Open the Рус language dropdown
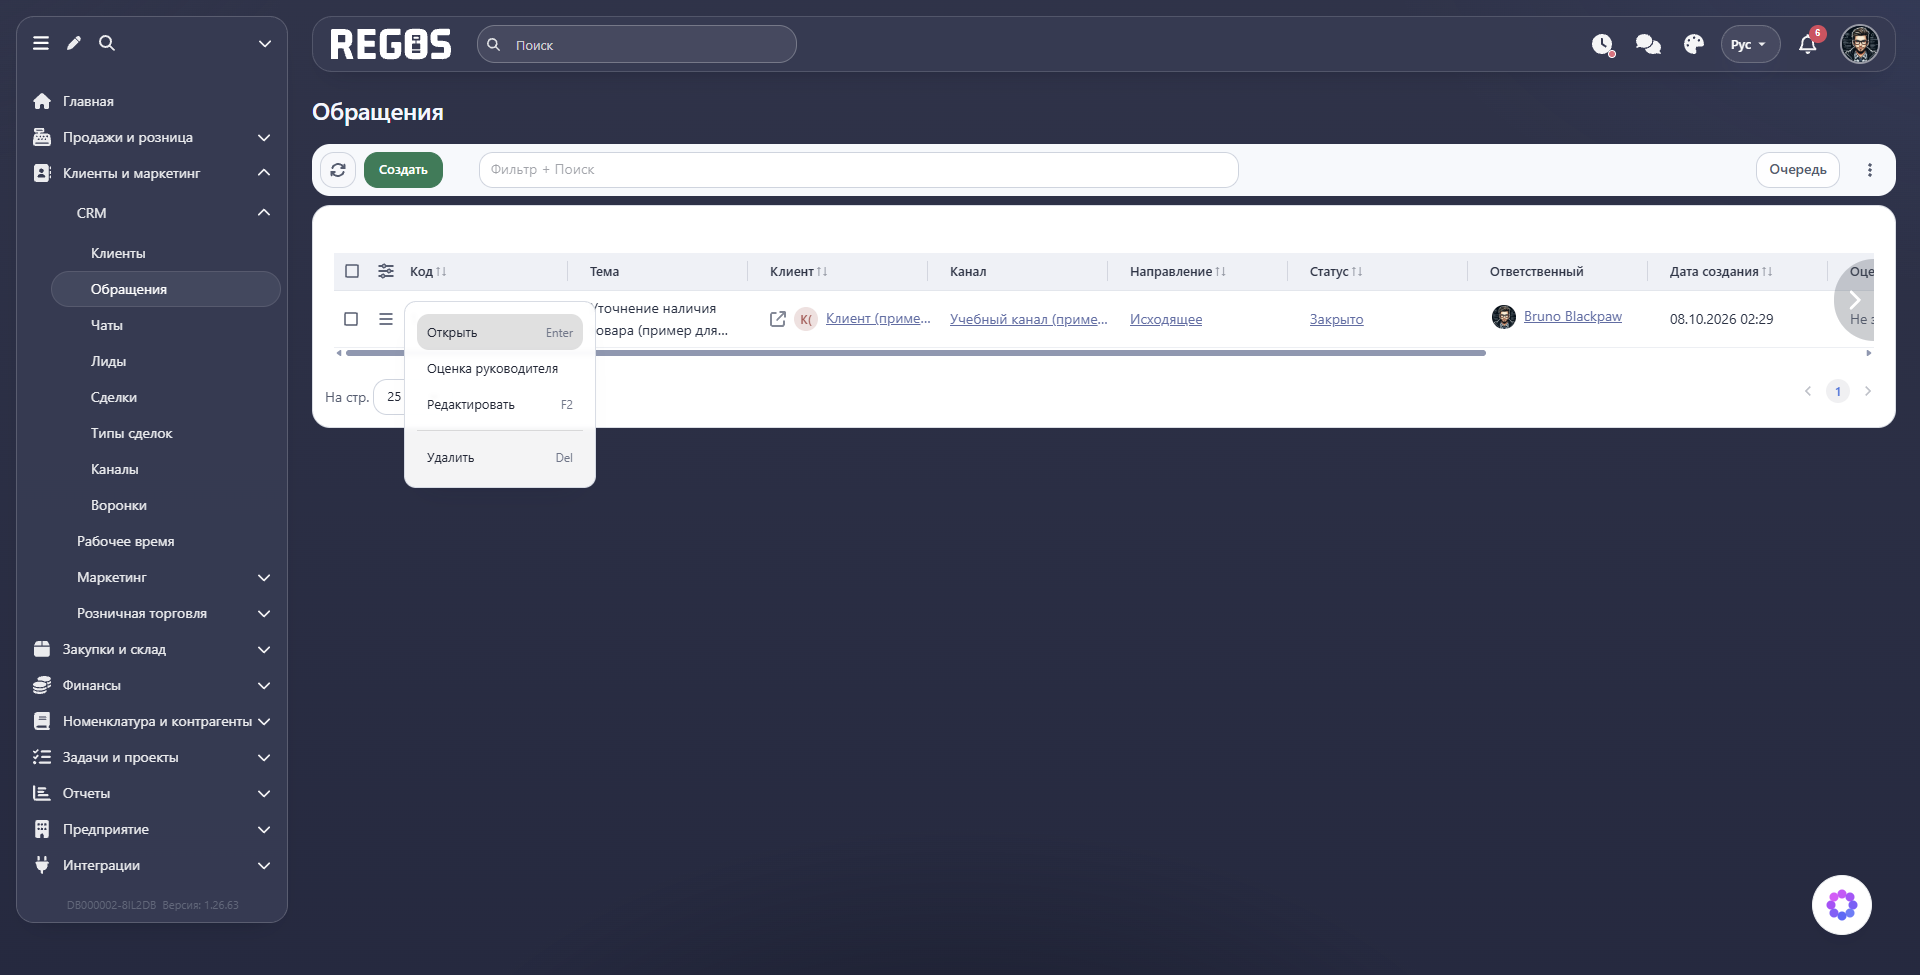This screenshot has width=1920, height=975. pos(1750,45)
